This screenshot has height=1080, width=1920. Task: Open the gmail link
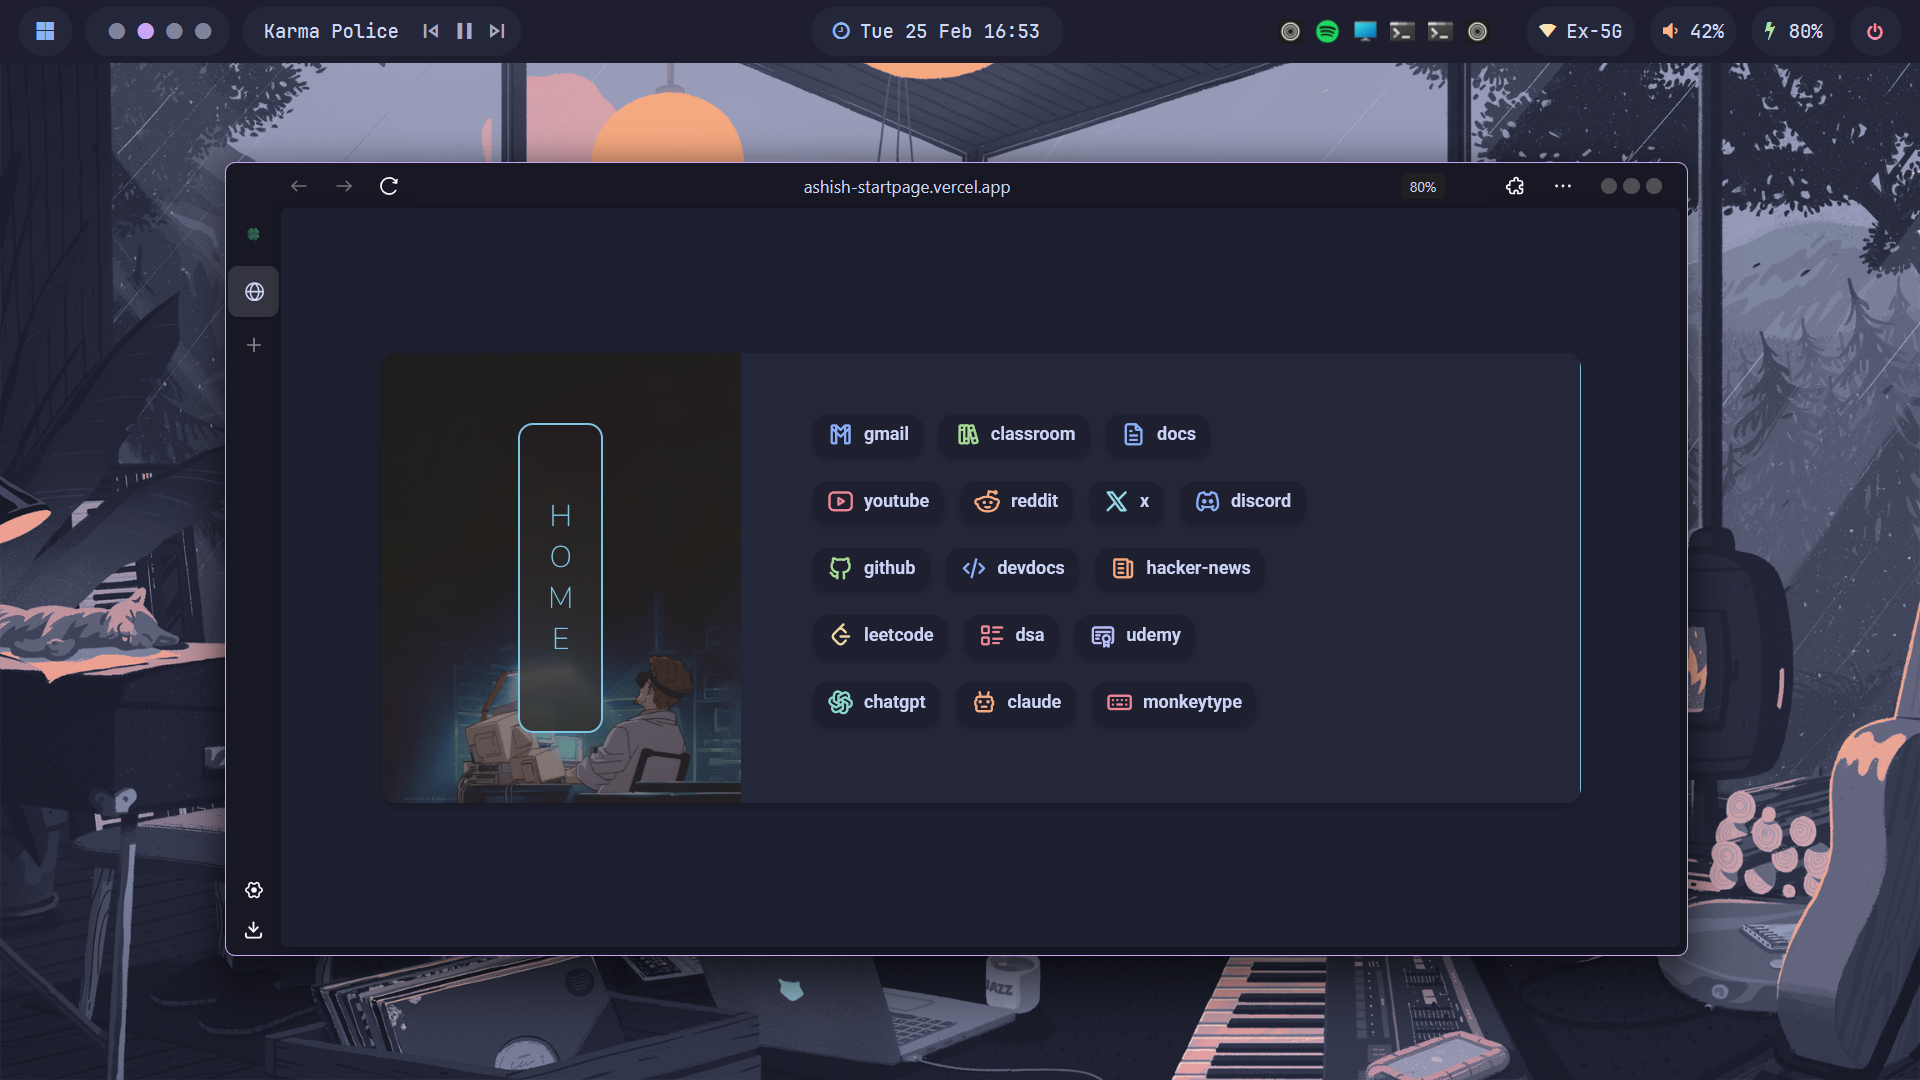point(868,434)
